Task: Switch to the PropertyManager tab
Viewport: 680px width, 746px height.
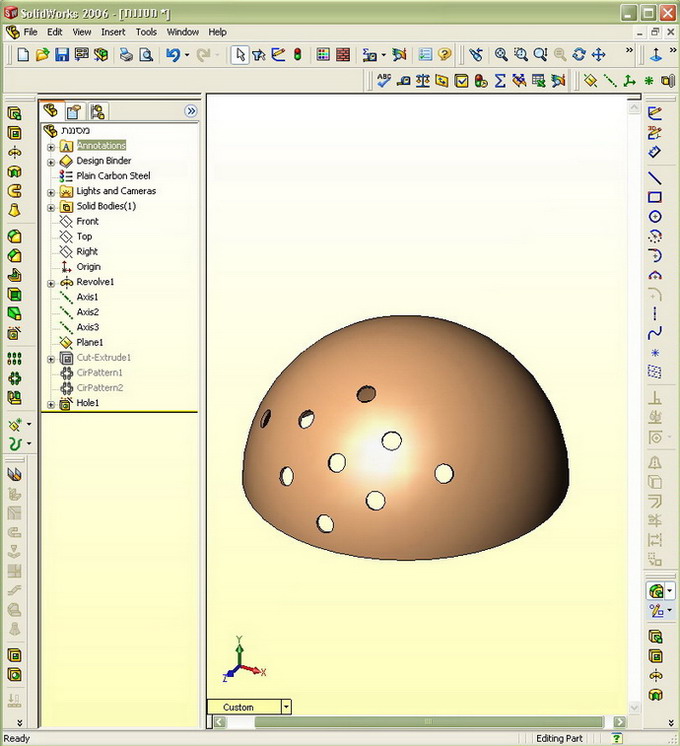Action: 74,111
